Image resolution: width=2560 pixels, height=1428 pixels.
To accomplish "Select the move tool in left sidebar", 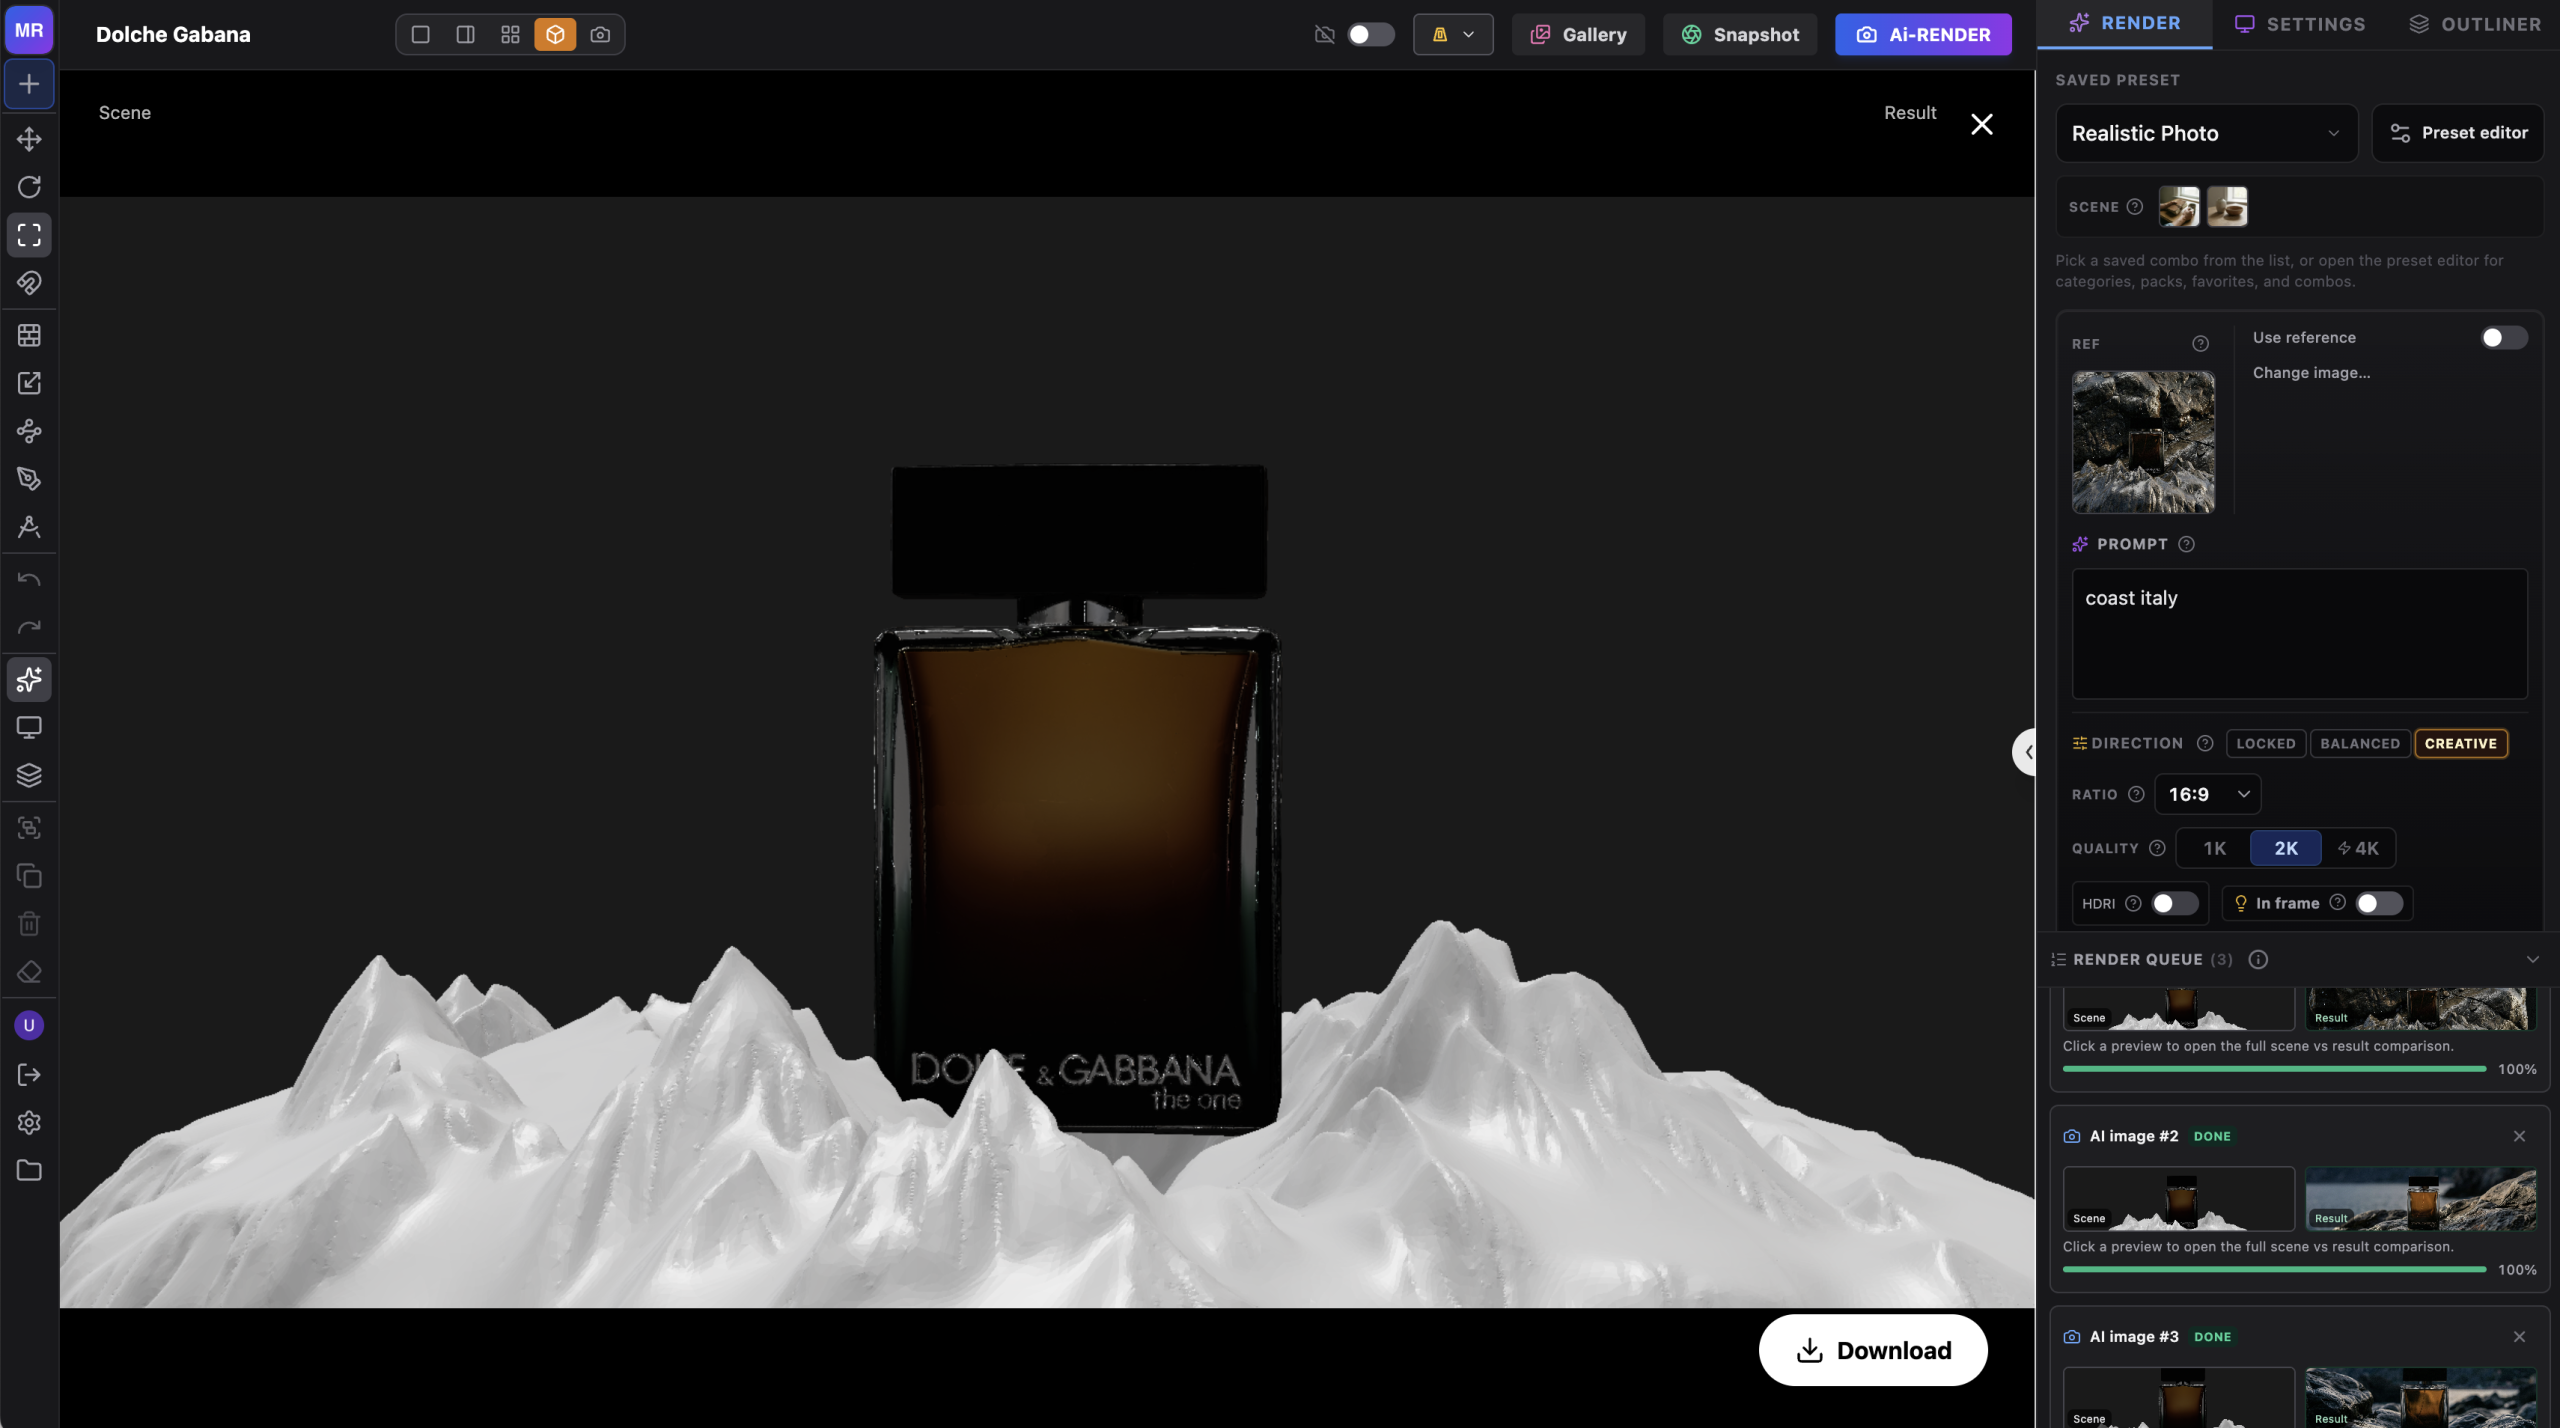I will [29, 139].
